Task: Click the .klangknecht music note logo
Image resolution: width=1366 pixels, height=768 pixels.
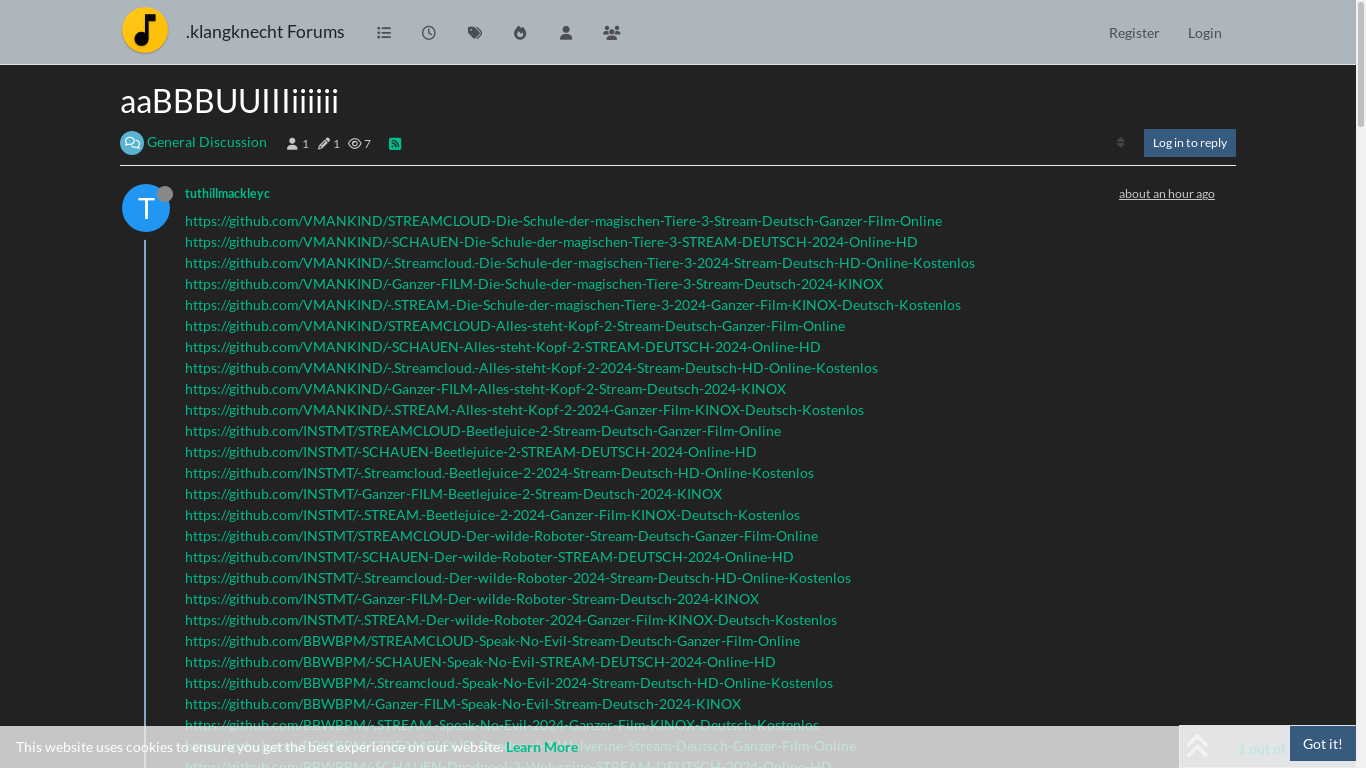Action: tap(145, 31)
